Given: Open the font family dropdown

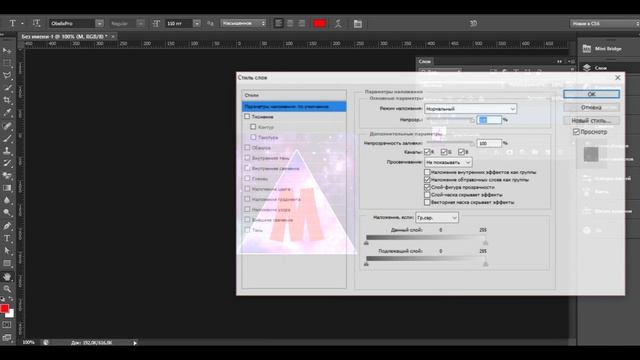Looking at the screenshot, I should click(99, 23).
